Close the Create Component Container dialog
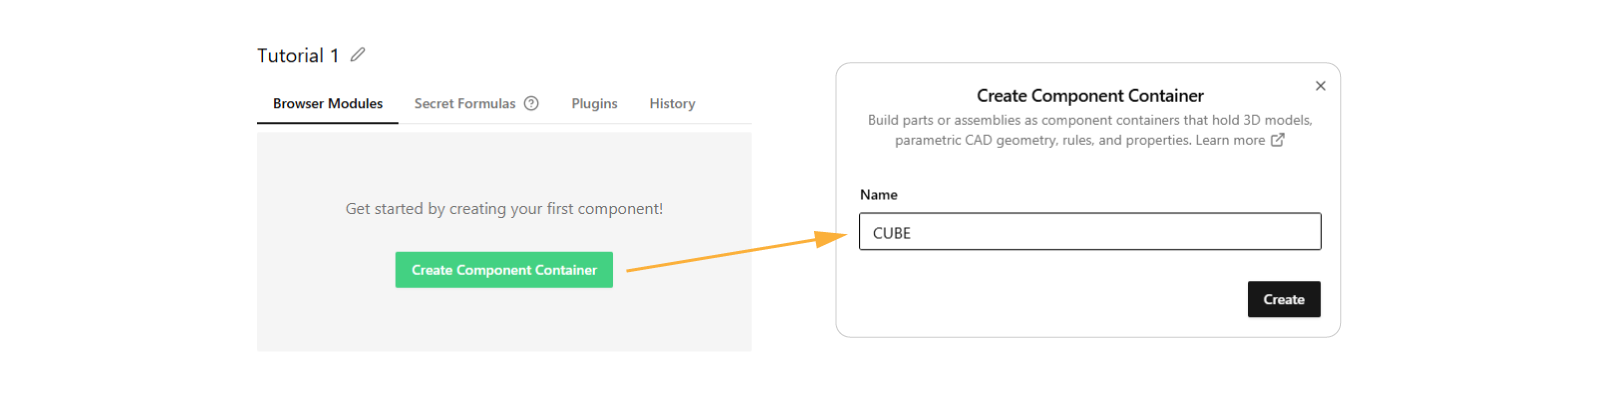The height and width of the screenshot is (400, 1600). click(x=1320, y=86)
